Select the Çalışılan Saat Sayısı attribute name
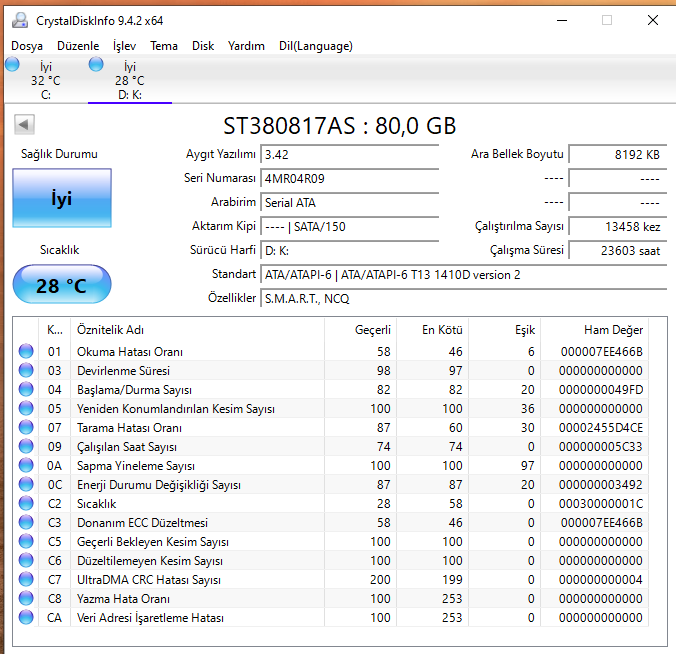The image size is (676, 654). click(127, 447)
